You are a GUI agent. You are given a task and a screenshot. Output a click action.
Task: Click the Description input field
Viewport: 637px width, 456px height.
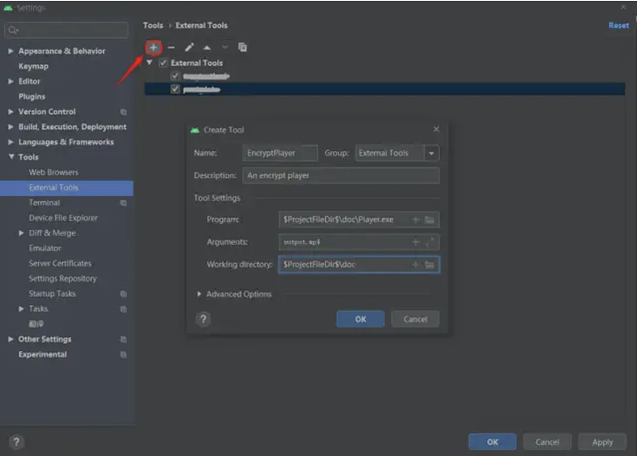pyautogui.click(x=341, y=176)
